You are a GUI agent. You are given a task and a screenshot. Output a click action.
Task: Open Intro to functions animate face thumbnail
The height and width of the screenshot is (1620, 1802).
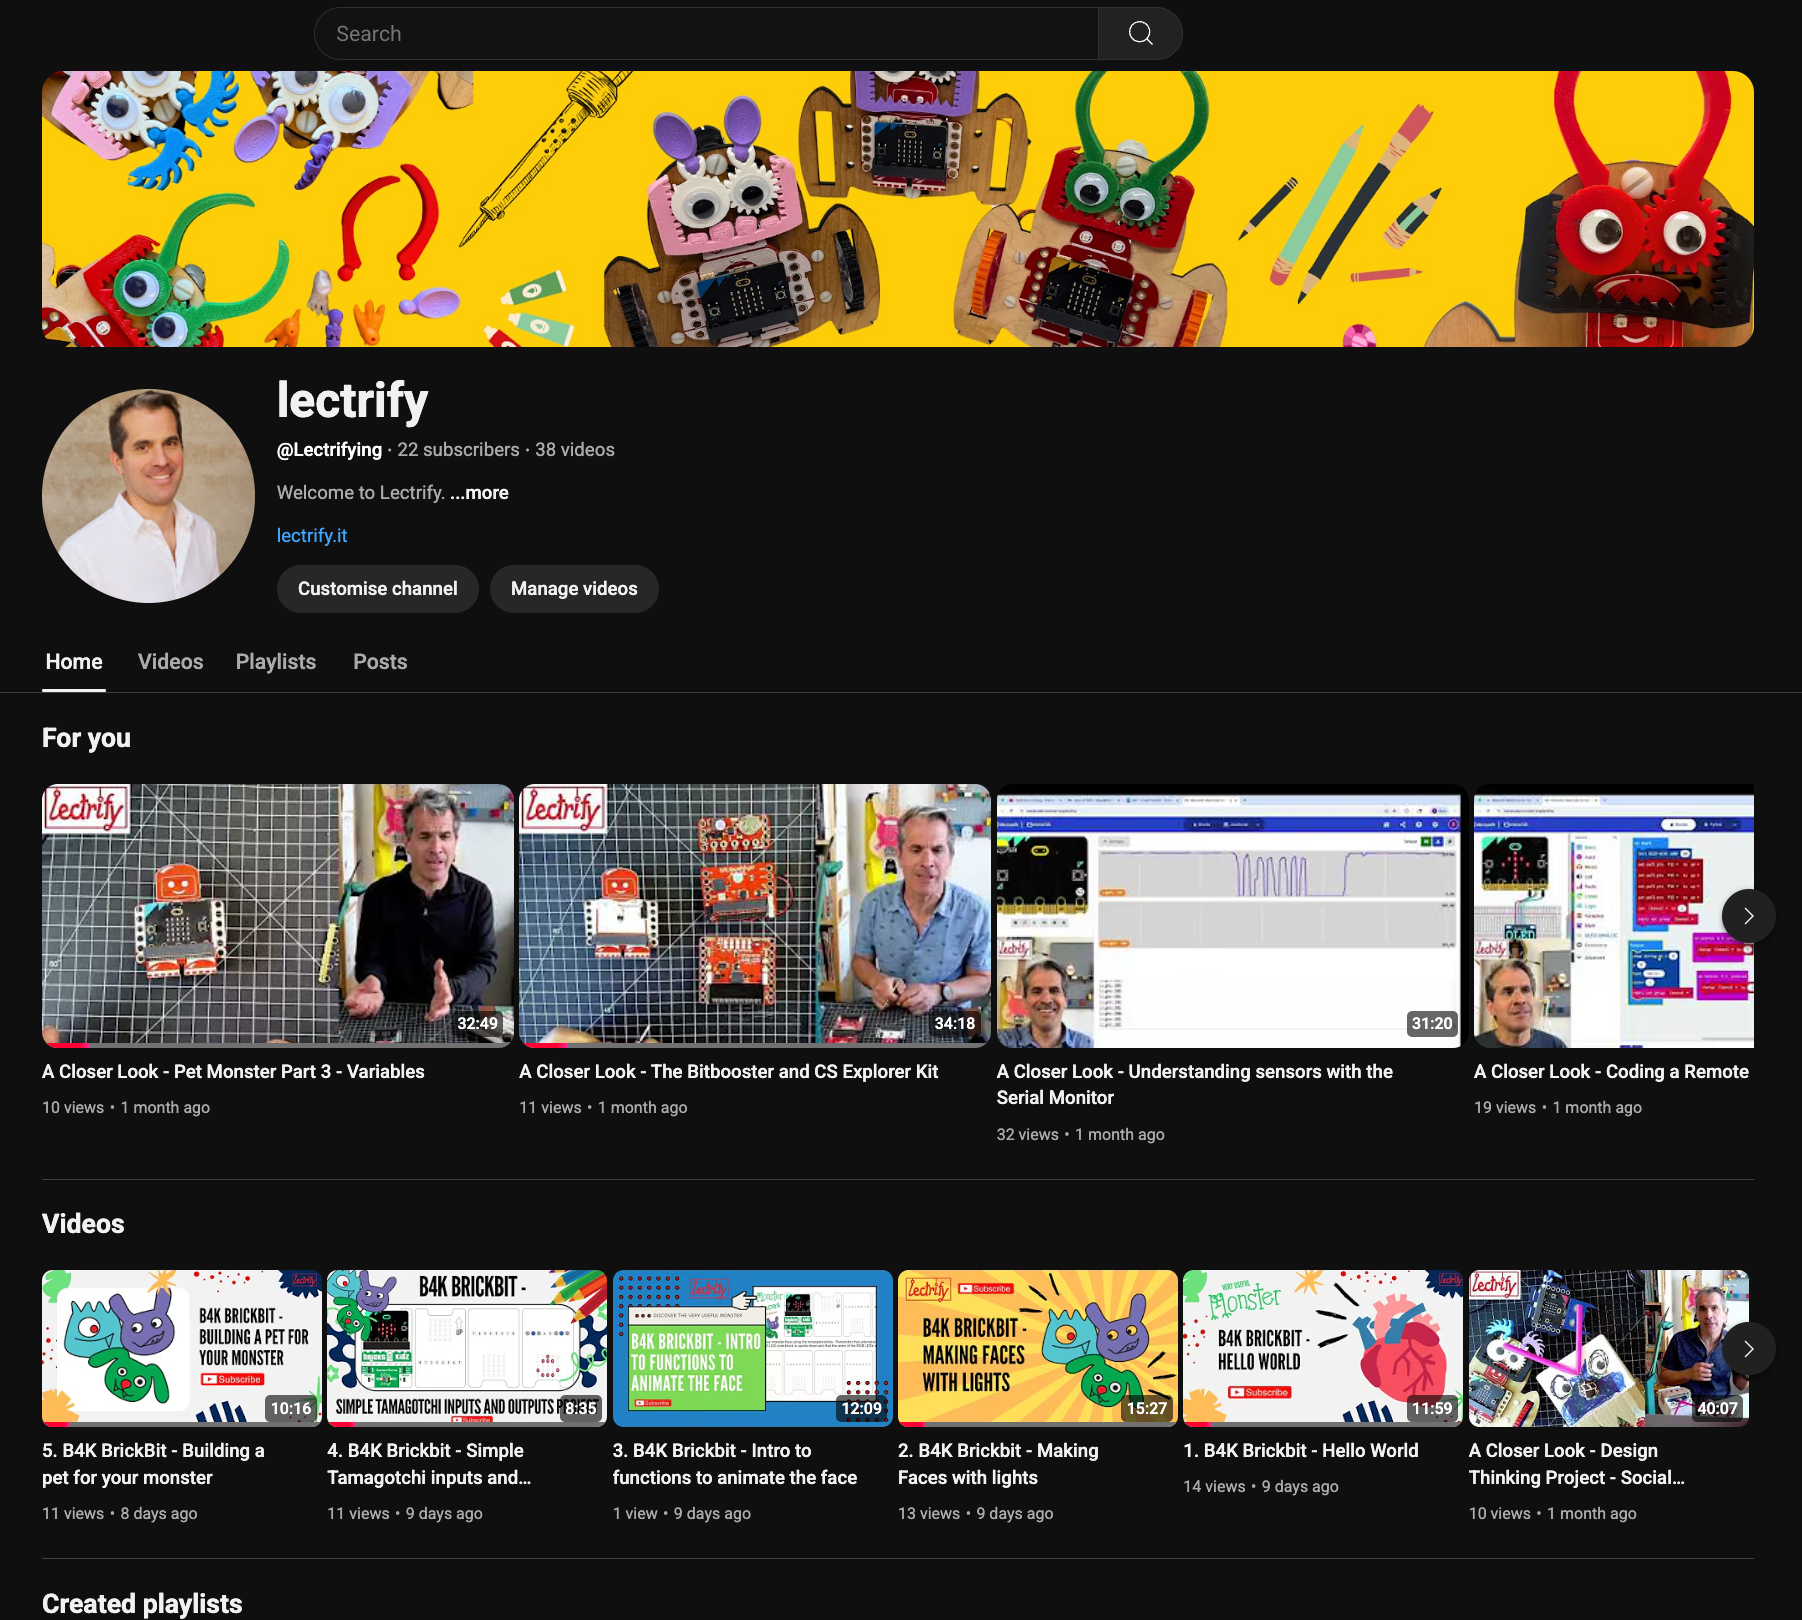click(x=752, y=1348)
